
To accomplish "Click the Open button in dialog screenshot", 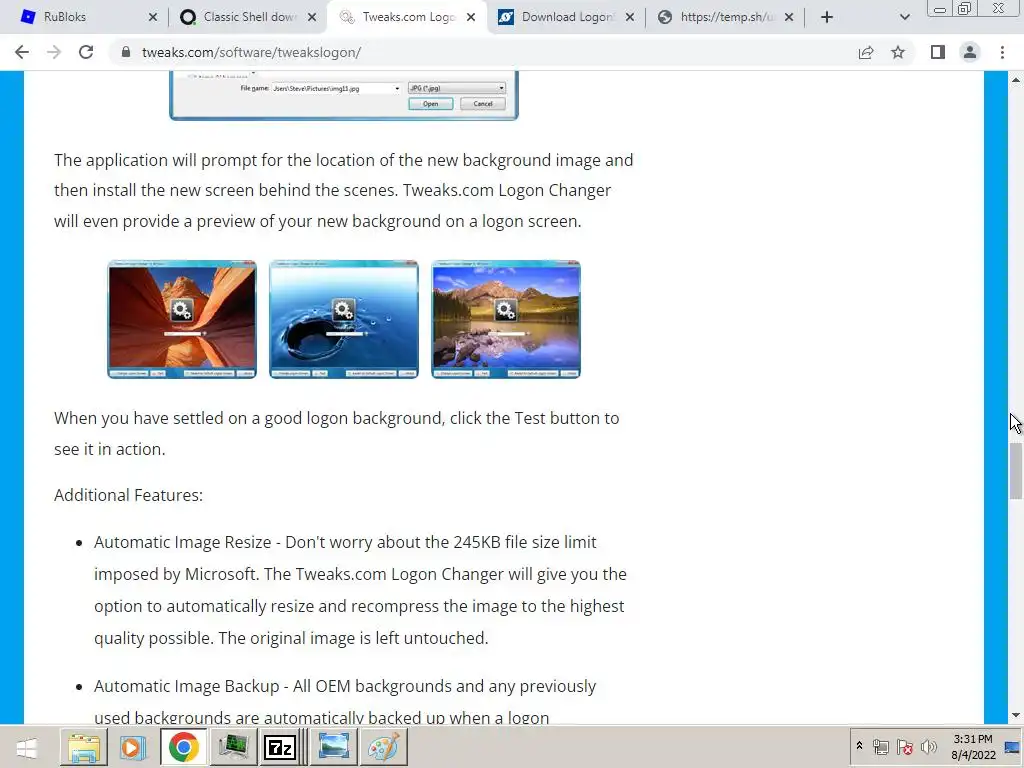I will click(x=430, y=104).
